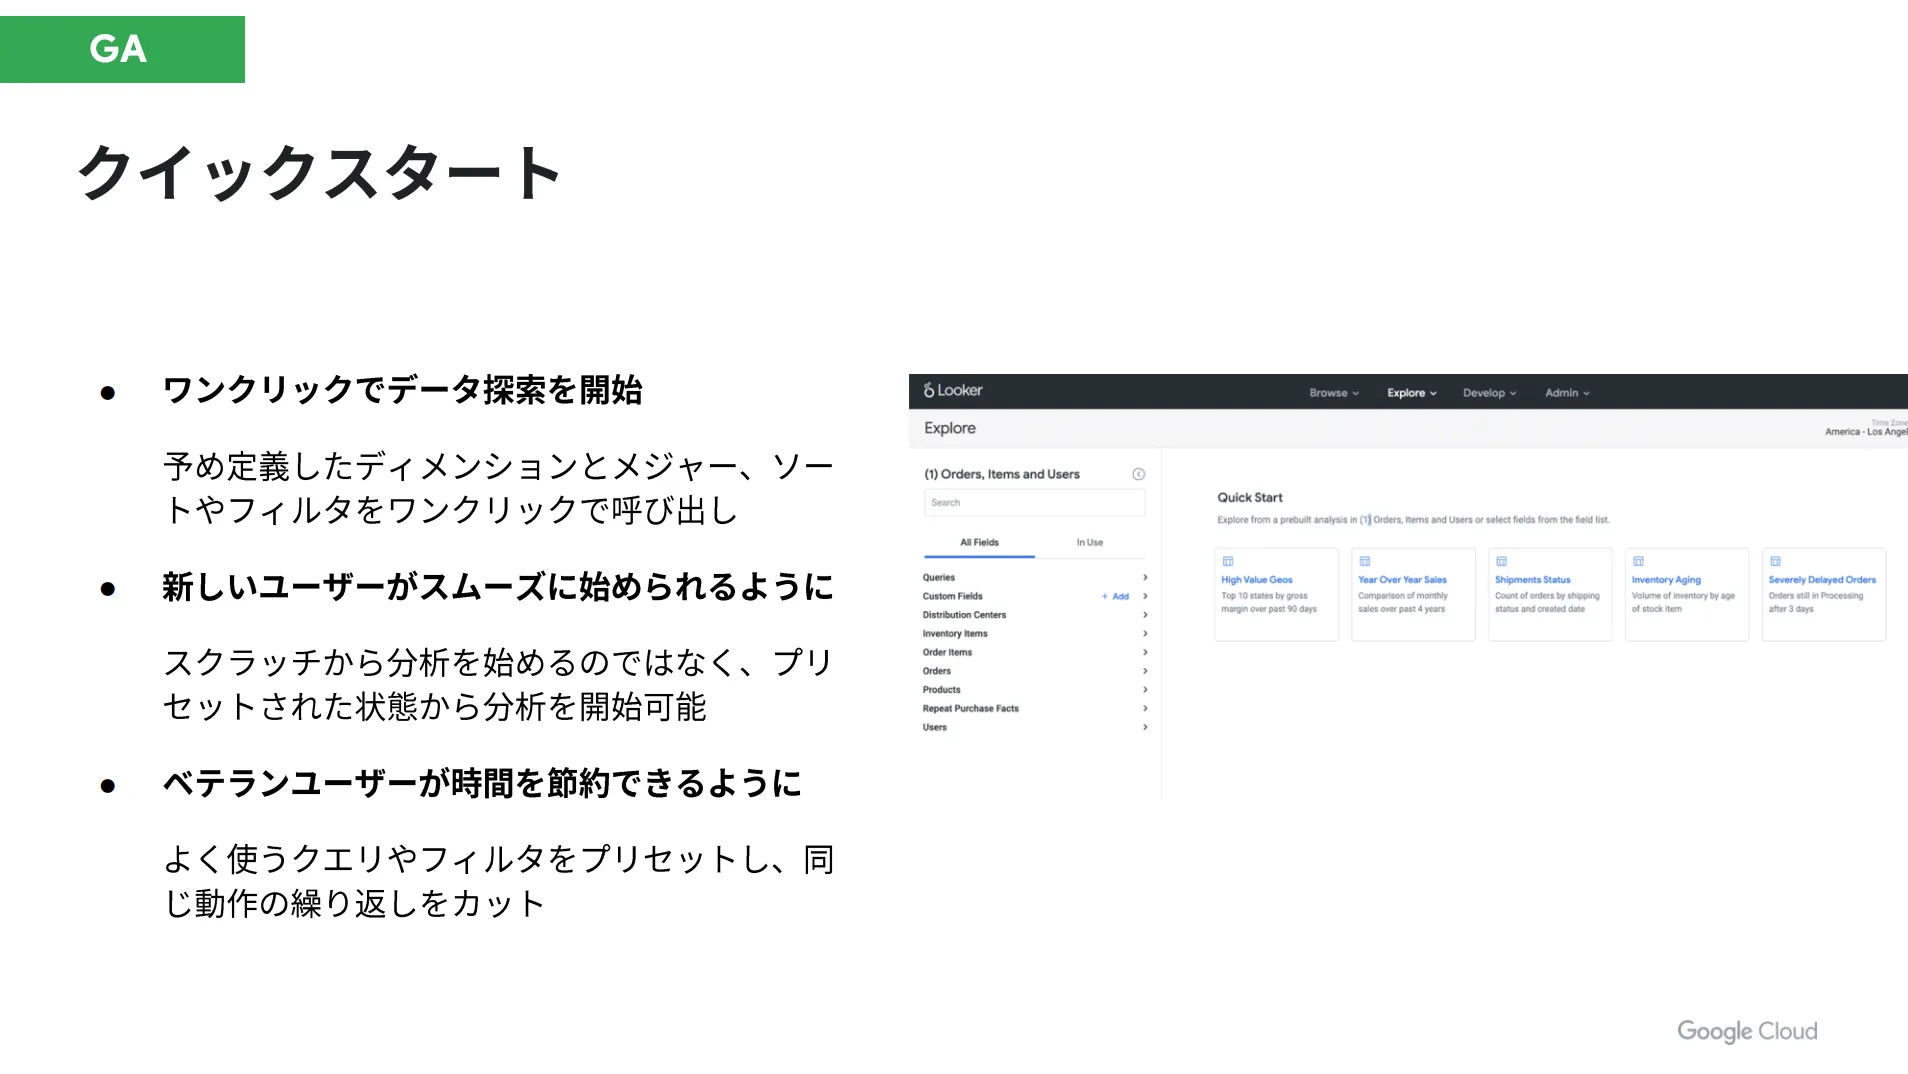Expand the Custom Fields chevron

1145,596
